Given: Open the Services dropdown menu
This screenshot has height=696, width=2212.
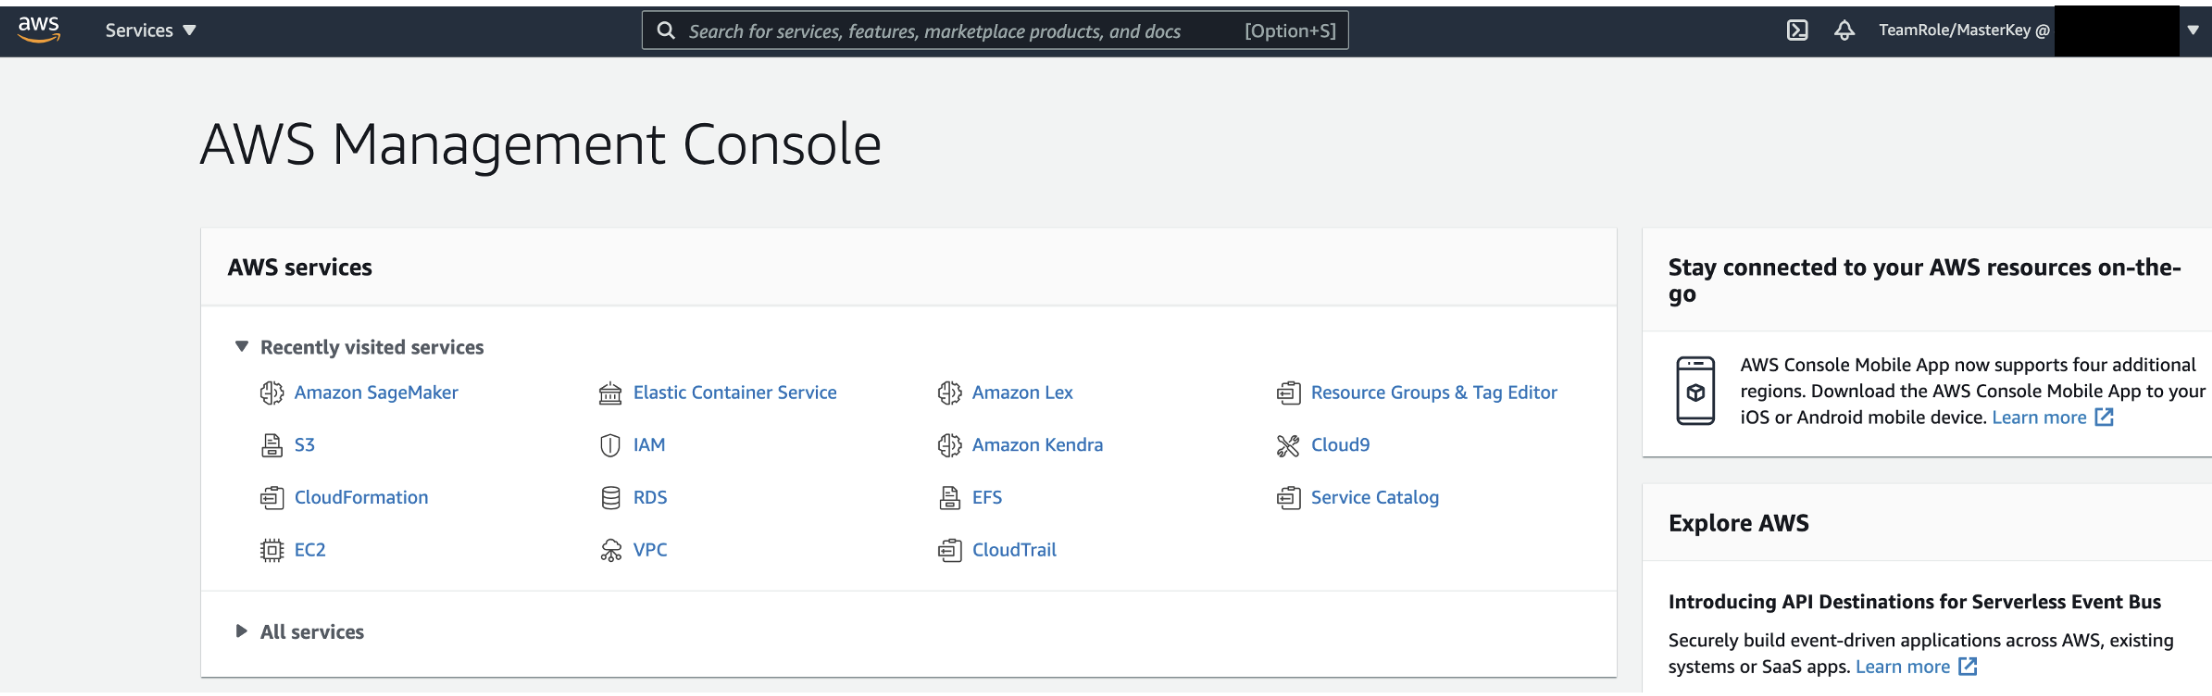Looking at the screenshot, I should (x=150, y=30).
